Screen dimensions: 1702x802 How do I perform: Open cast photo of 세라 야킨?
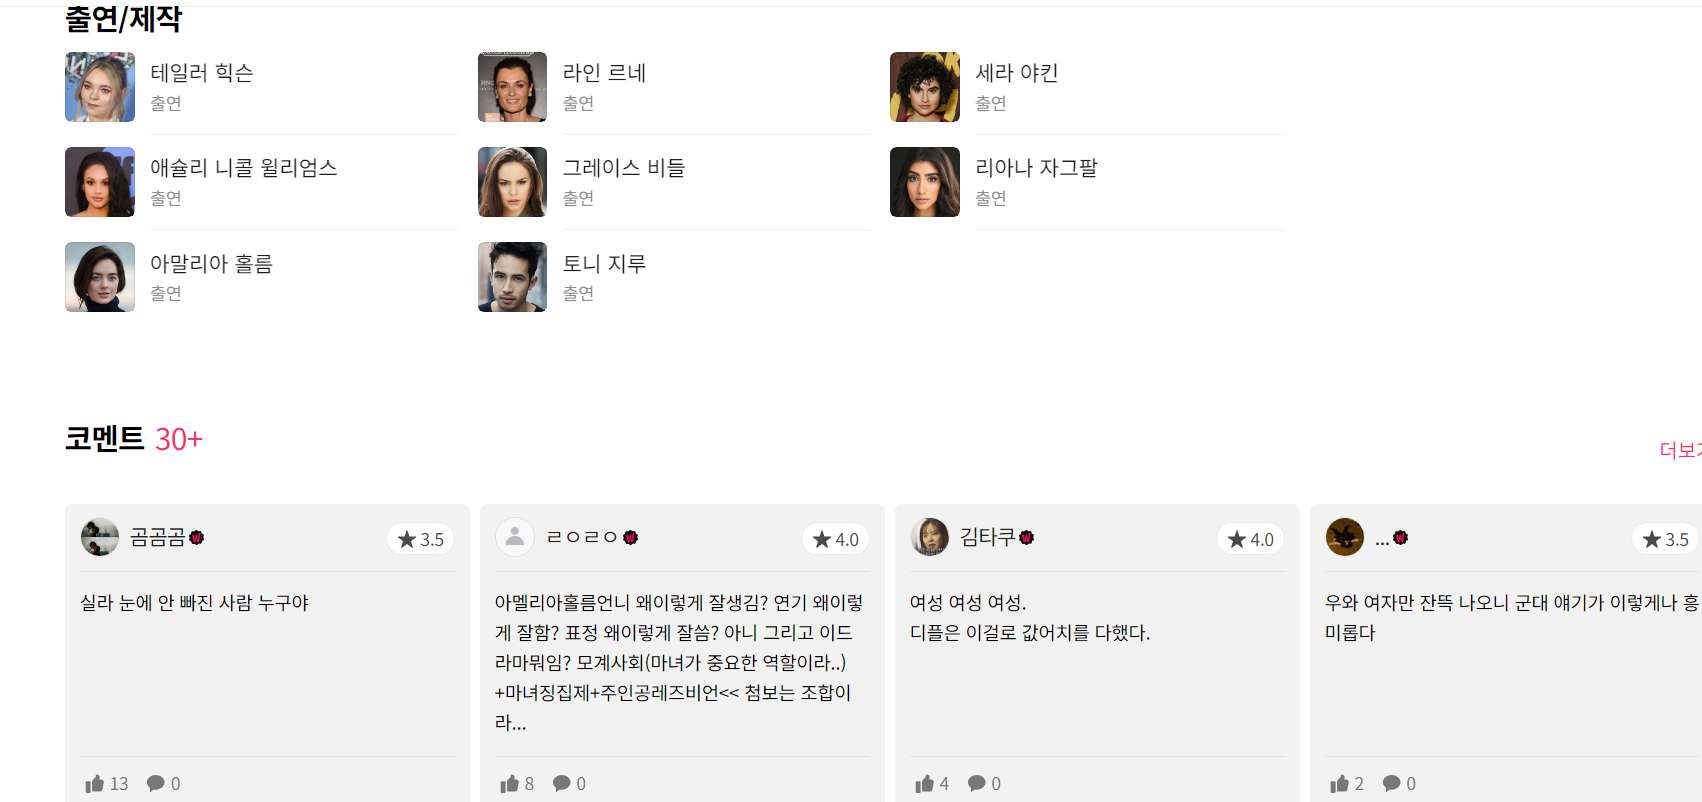coord(925,87)
